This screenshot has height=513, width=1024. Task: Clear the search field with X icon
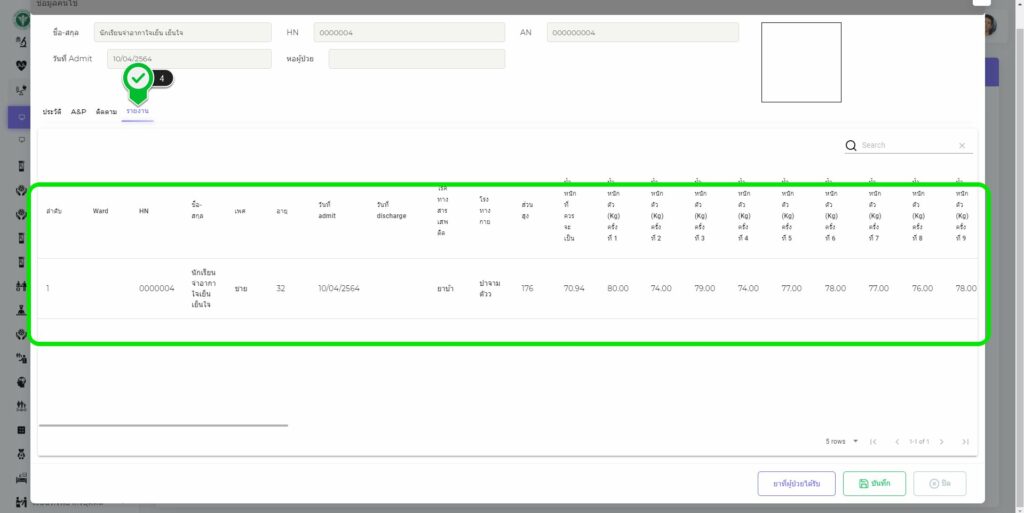pyautogui.click(x=962, y=146)
